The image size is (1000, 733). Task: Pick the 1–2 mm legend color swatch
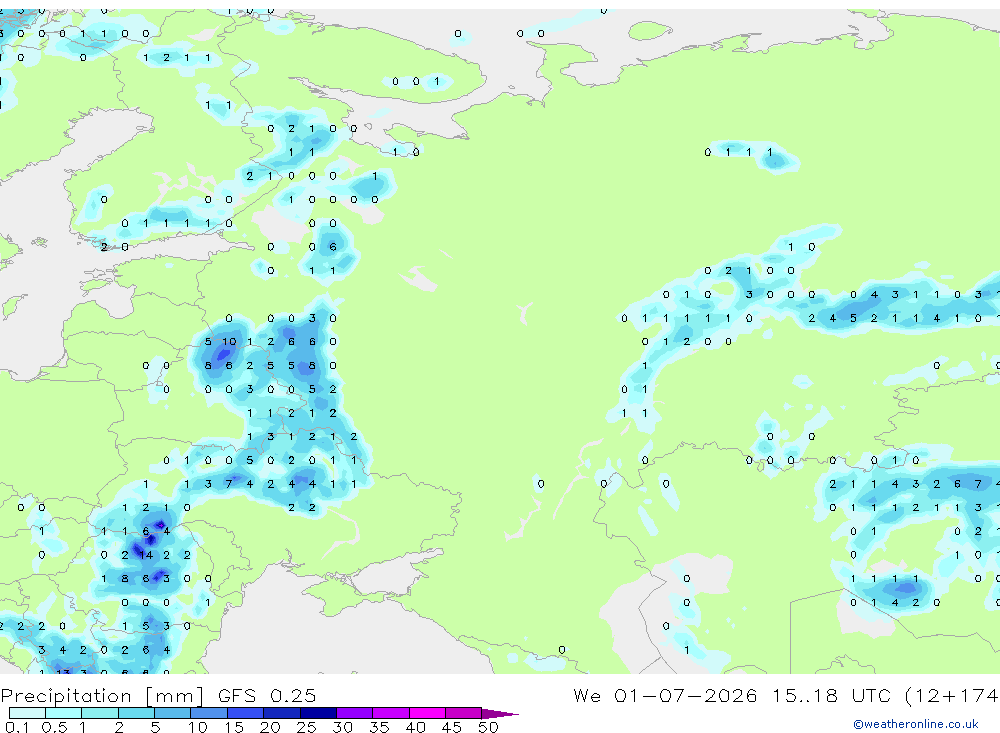pyautogui.click(x=100, y=713)
